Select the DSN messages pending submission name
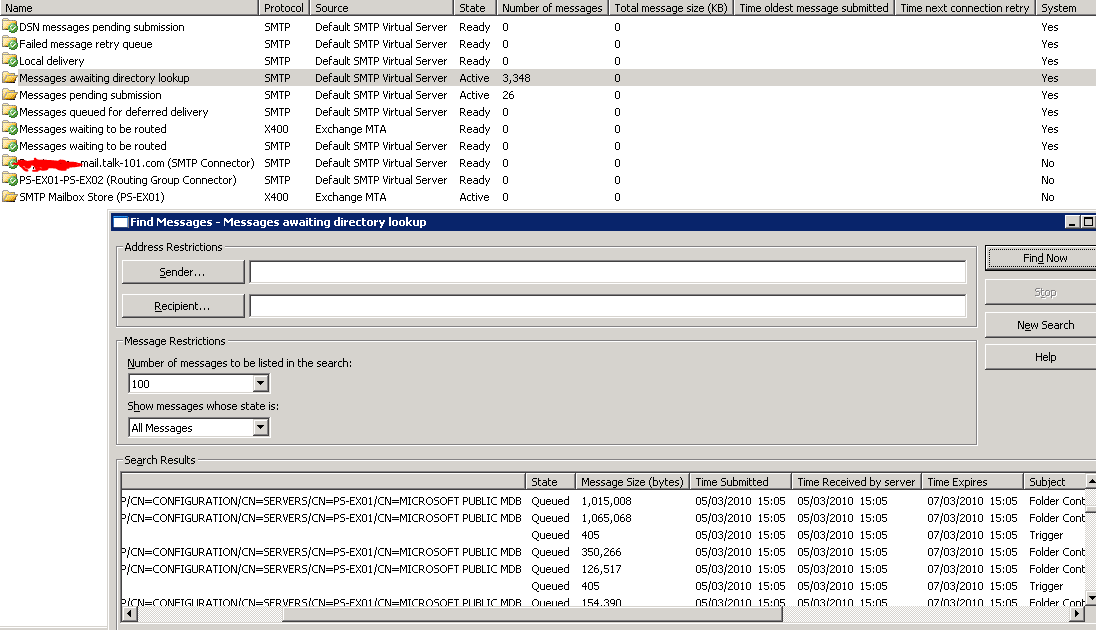 (x=102, y=27)
